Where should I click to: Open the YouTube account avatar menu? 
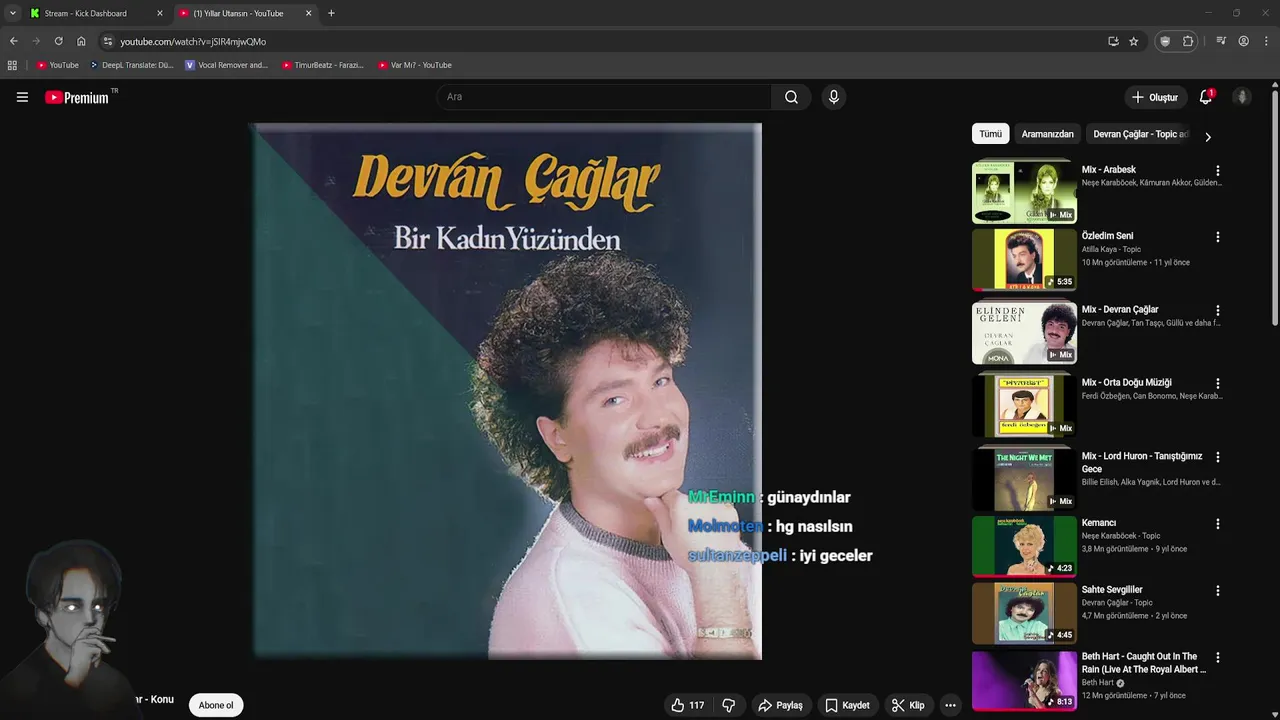tap(1242, 97)
